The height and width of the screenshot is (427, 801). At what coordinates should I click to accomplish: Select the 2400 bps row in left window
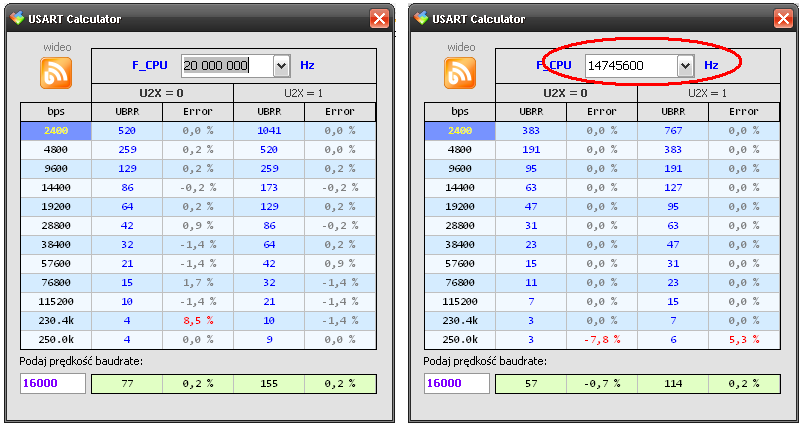tap(198, 131)
